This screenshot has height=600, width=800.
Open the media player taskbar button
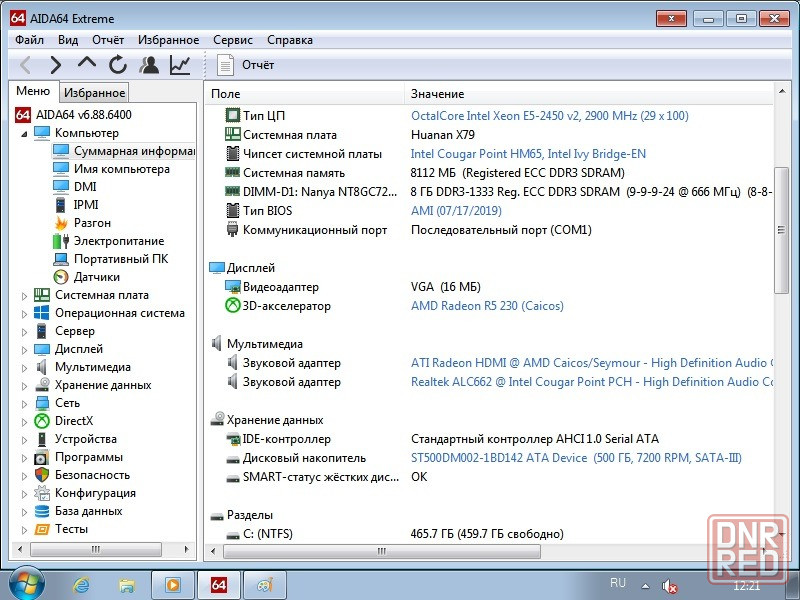(173, 585)
